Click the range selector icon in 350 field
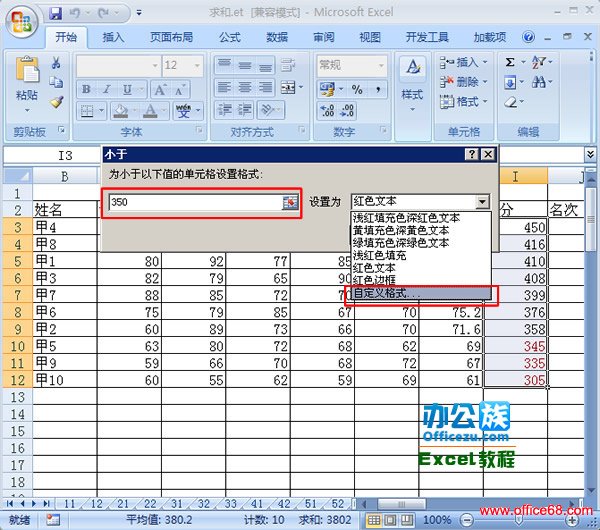600x530 pixels. [x=290, y=202]
